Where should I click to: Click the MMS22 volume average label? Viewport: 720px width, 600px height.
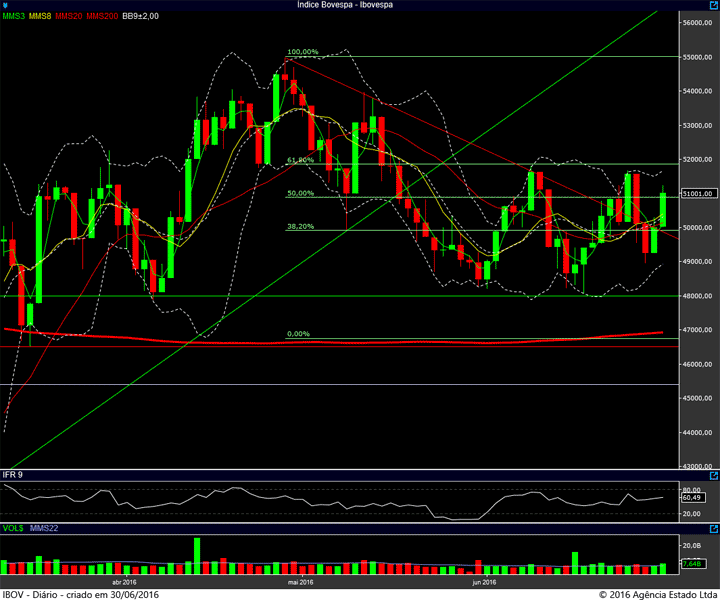tap(44, 528)
